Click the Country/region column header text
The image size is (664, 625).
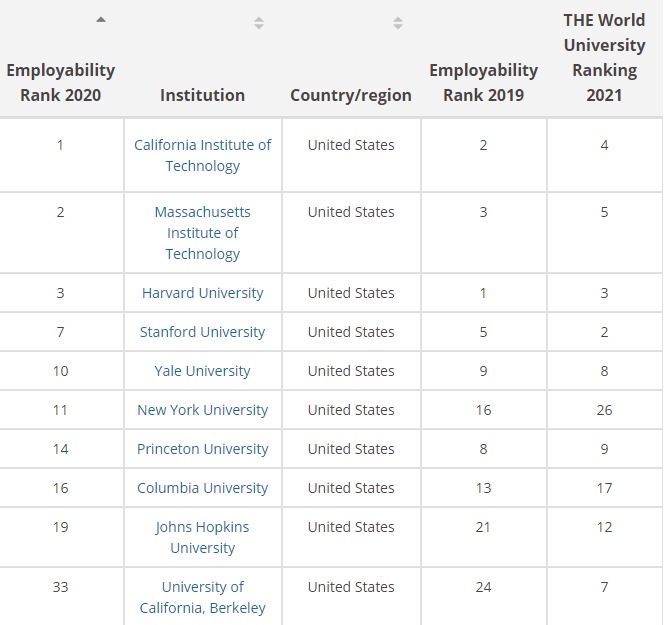coord(351,95)
